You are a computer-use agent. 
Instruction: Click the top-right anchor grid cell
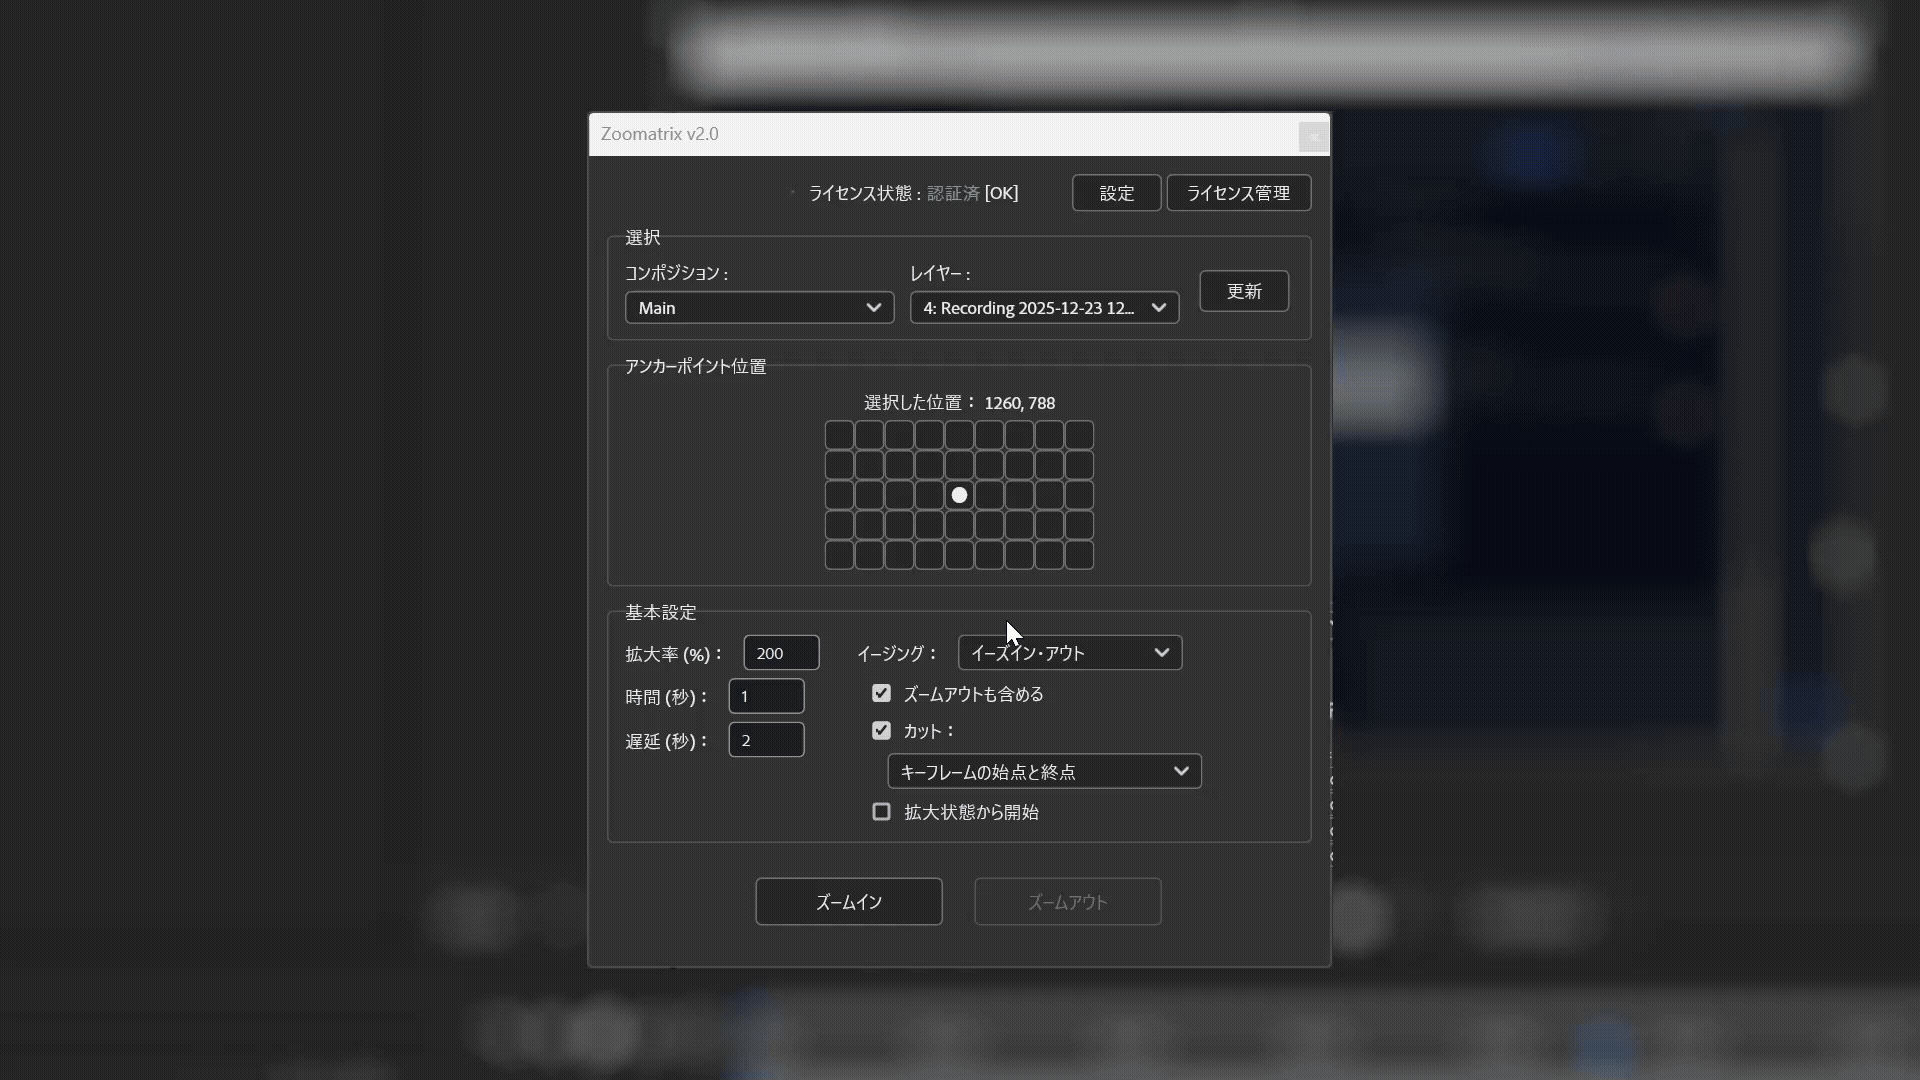click(x=1079, y=435)
